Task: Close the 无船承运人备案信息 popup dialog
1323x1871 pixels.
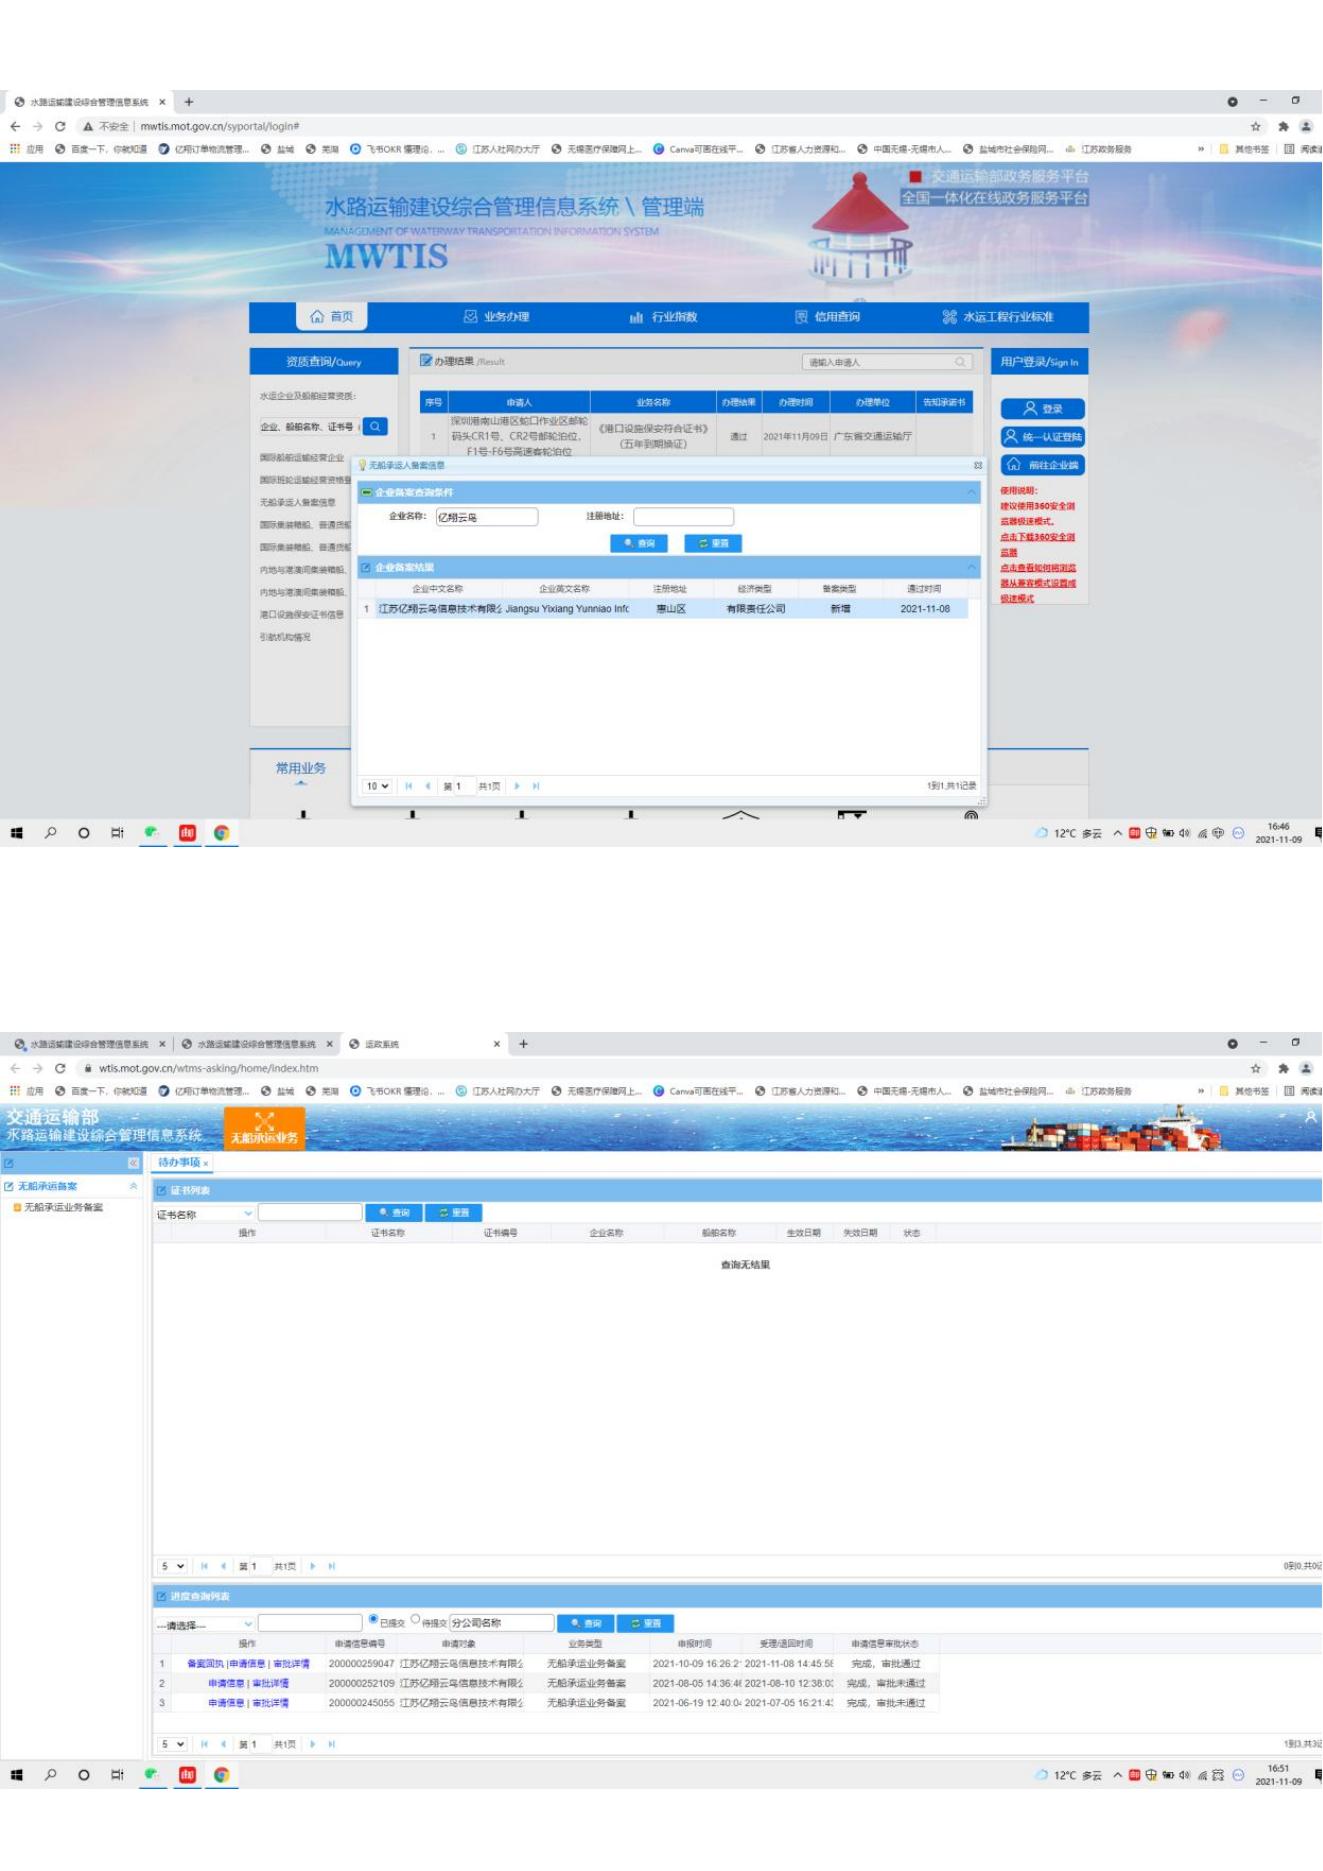Action: (x=977, y=466)
